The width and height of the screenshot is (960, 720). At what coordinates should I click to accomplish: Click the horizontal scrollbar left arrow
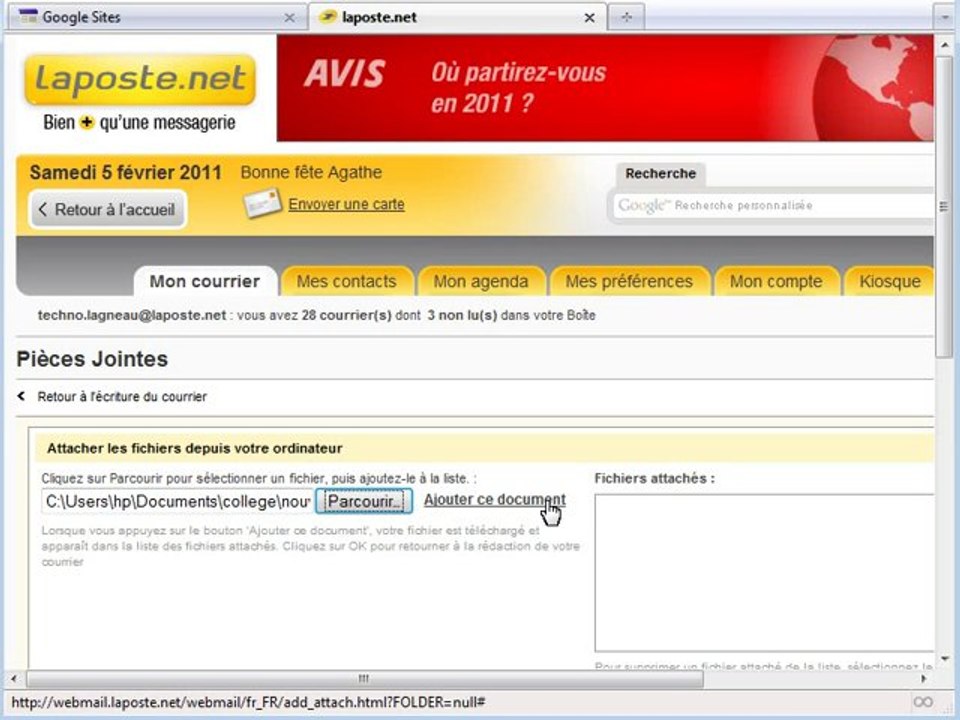coord(14,678)
